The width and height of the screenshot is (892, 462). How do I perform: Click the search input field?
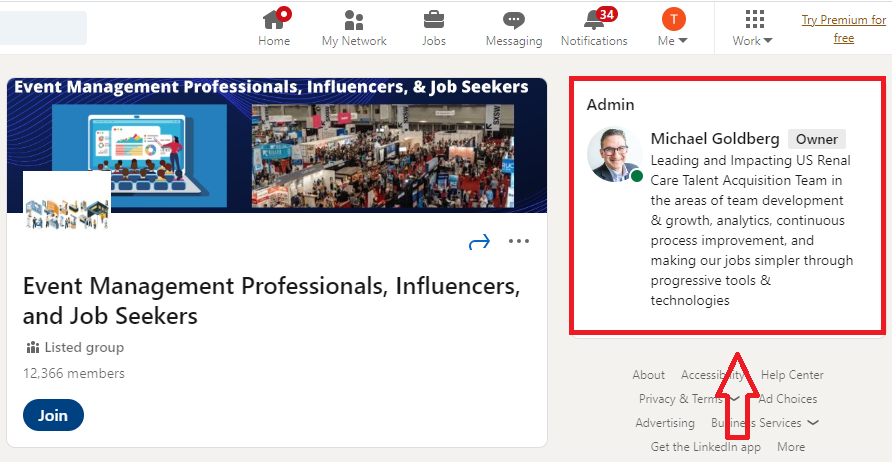coord(43,28)
